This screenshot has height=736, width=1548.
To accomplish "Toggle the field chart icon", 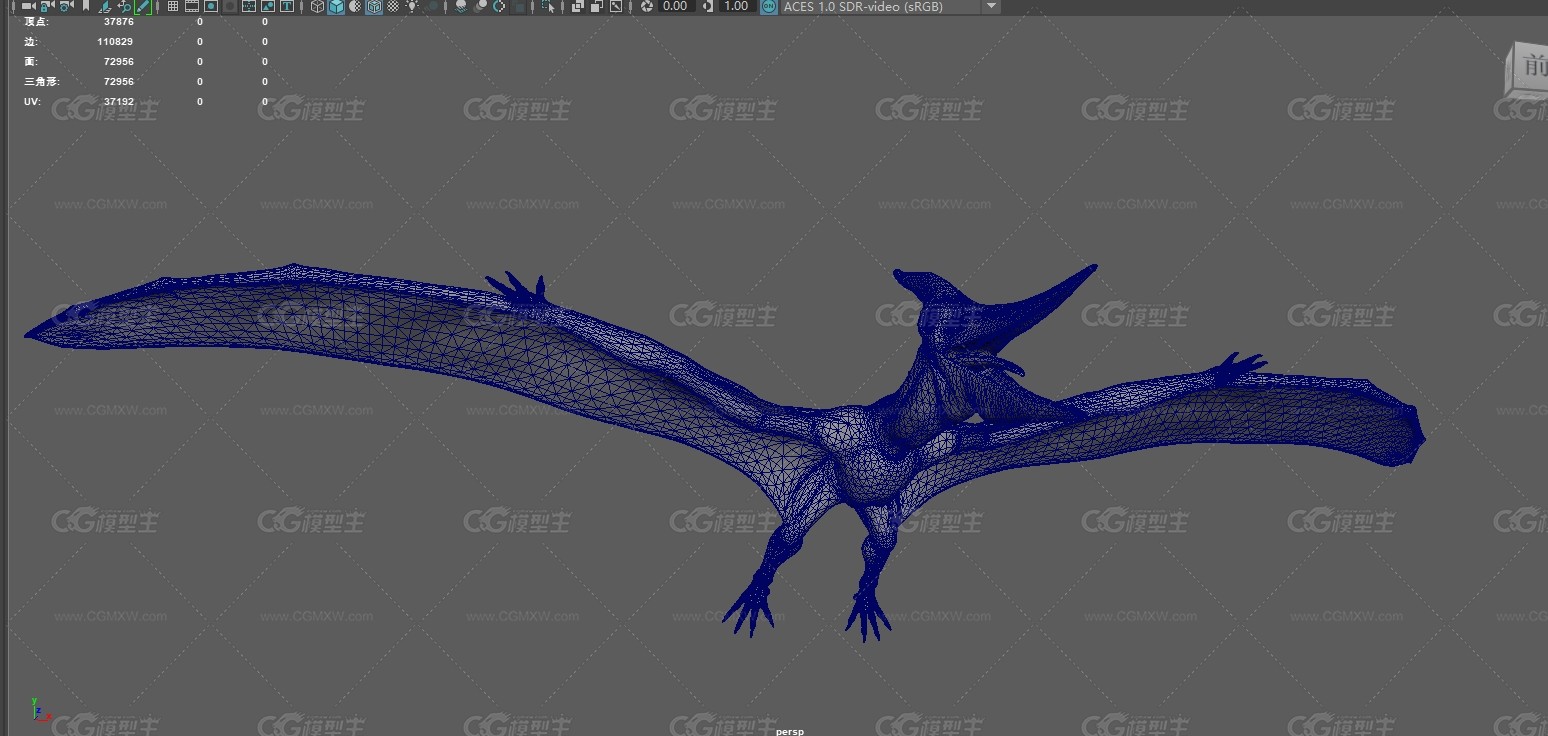I will 249,6.
